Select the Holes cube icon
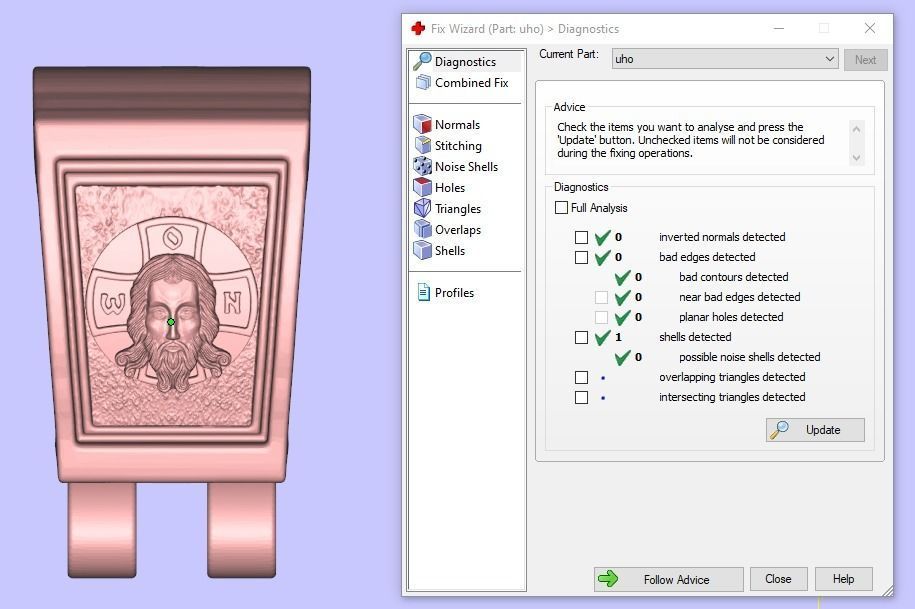Screen dimensions: 915x609 [422, 187]
